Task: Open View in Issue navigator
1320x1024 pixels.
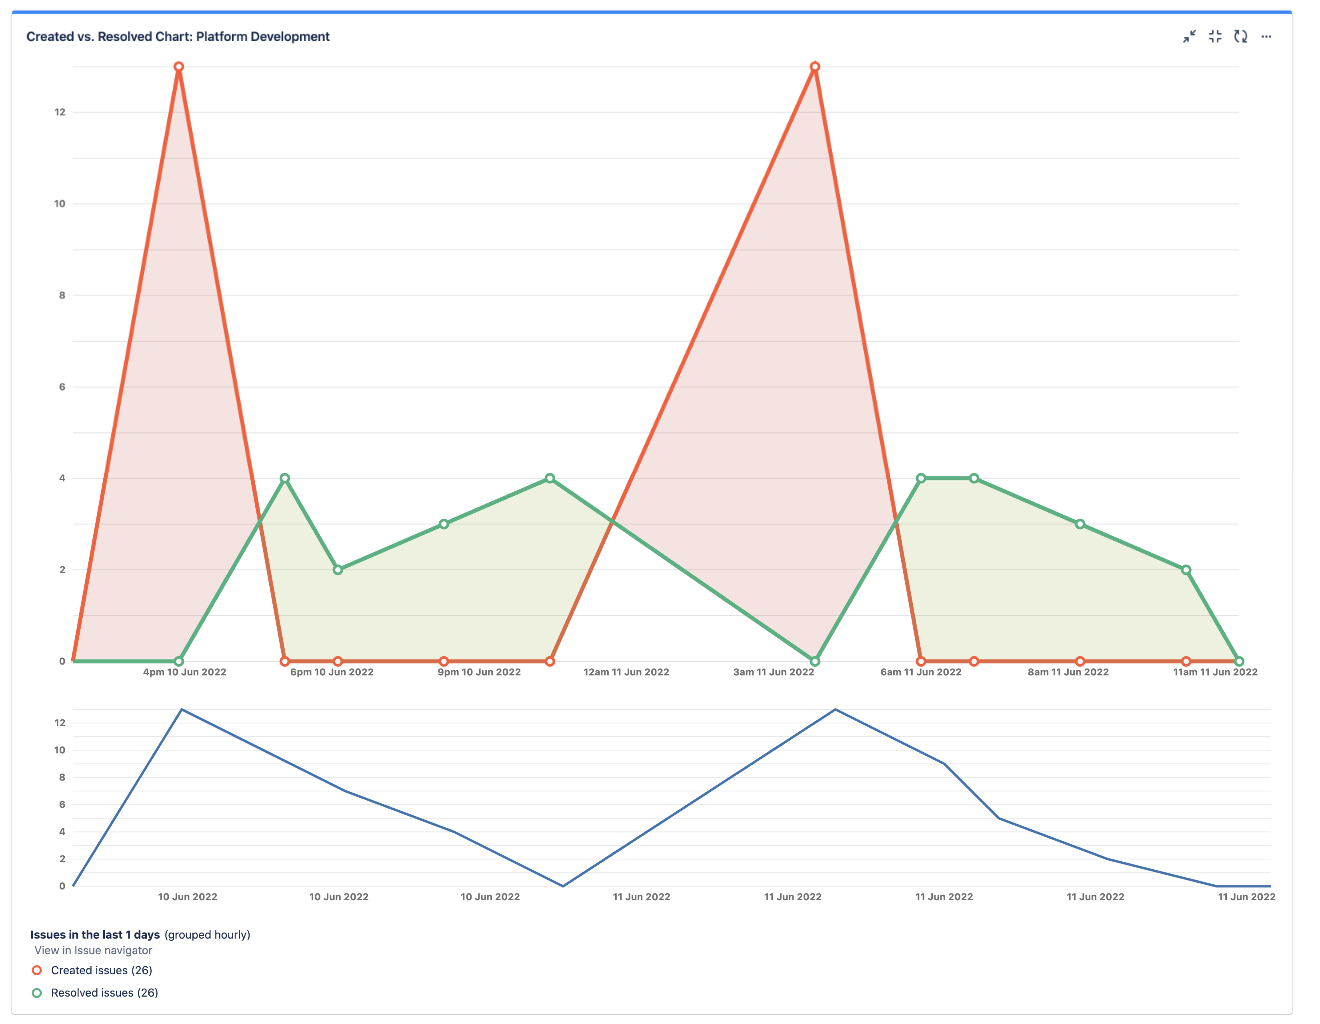Action: (93, 950)
